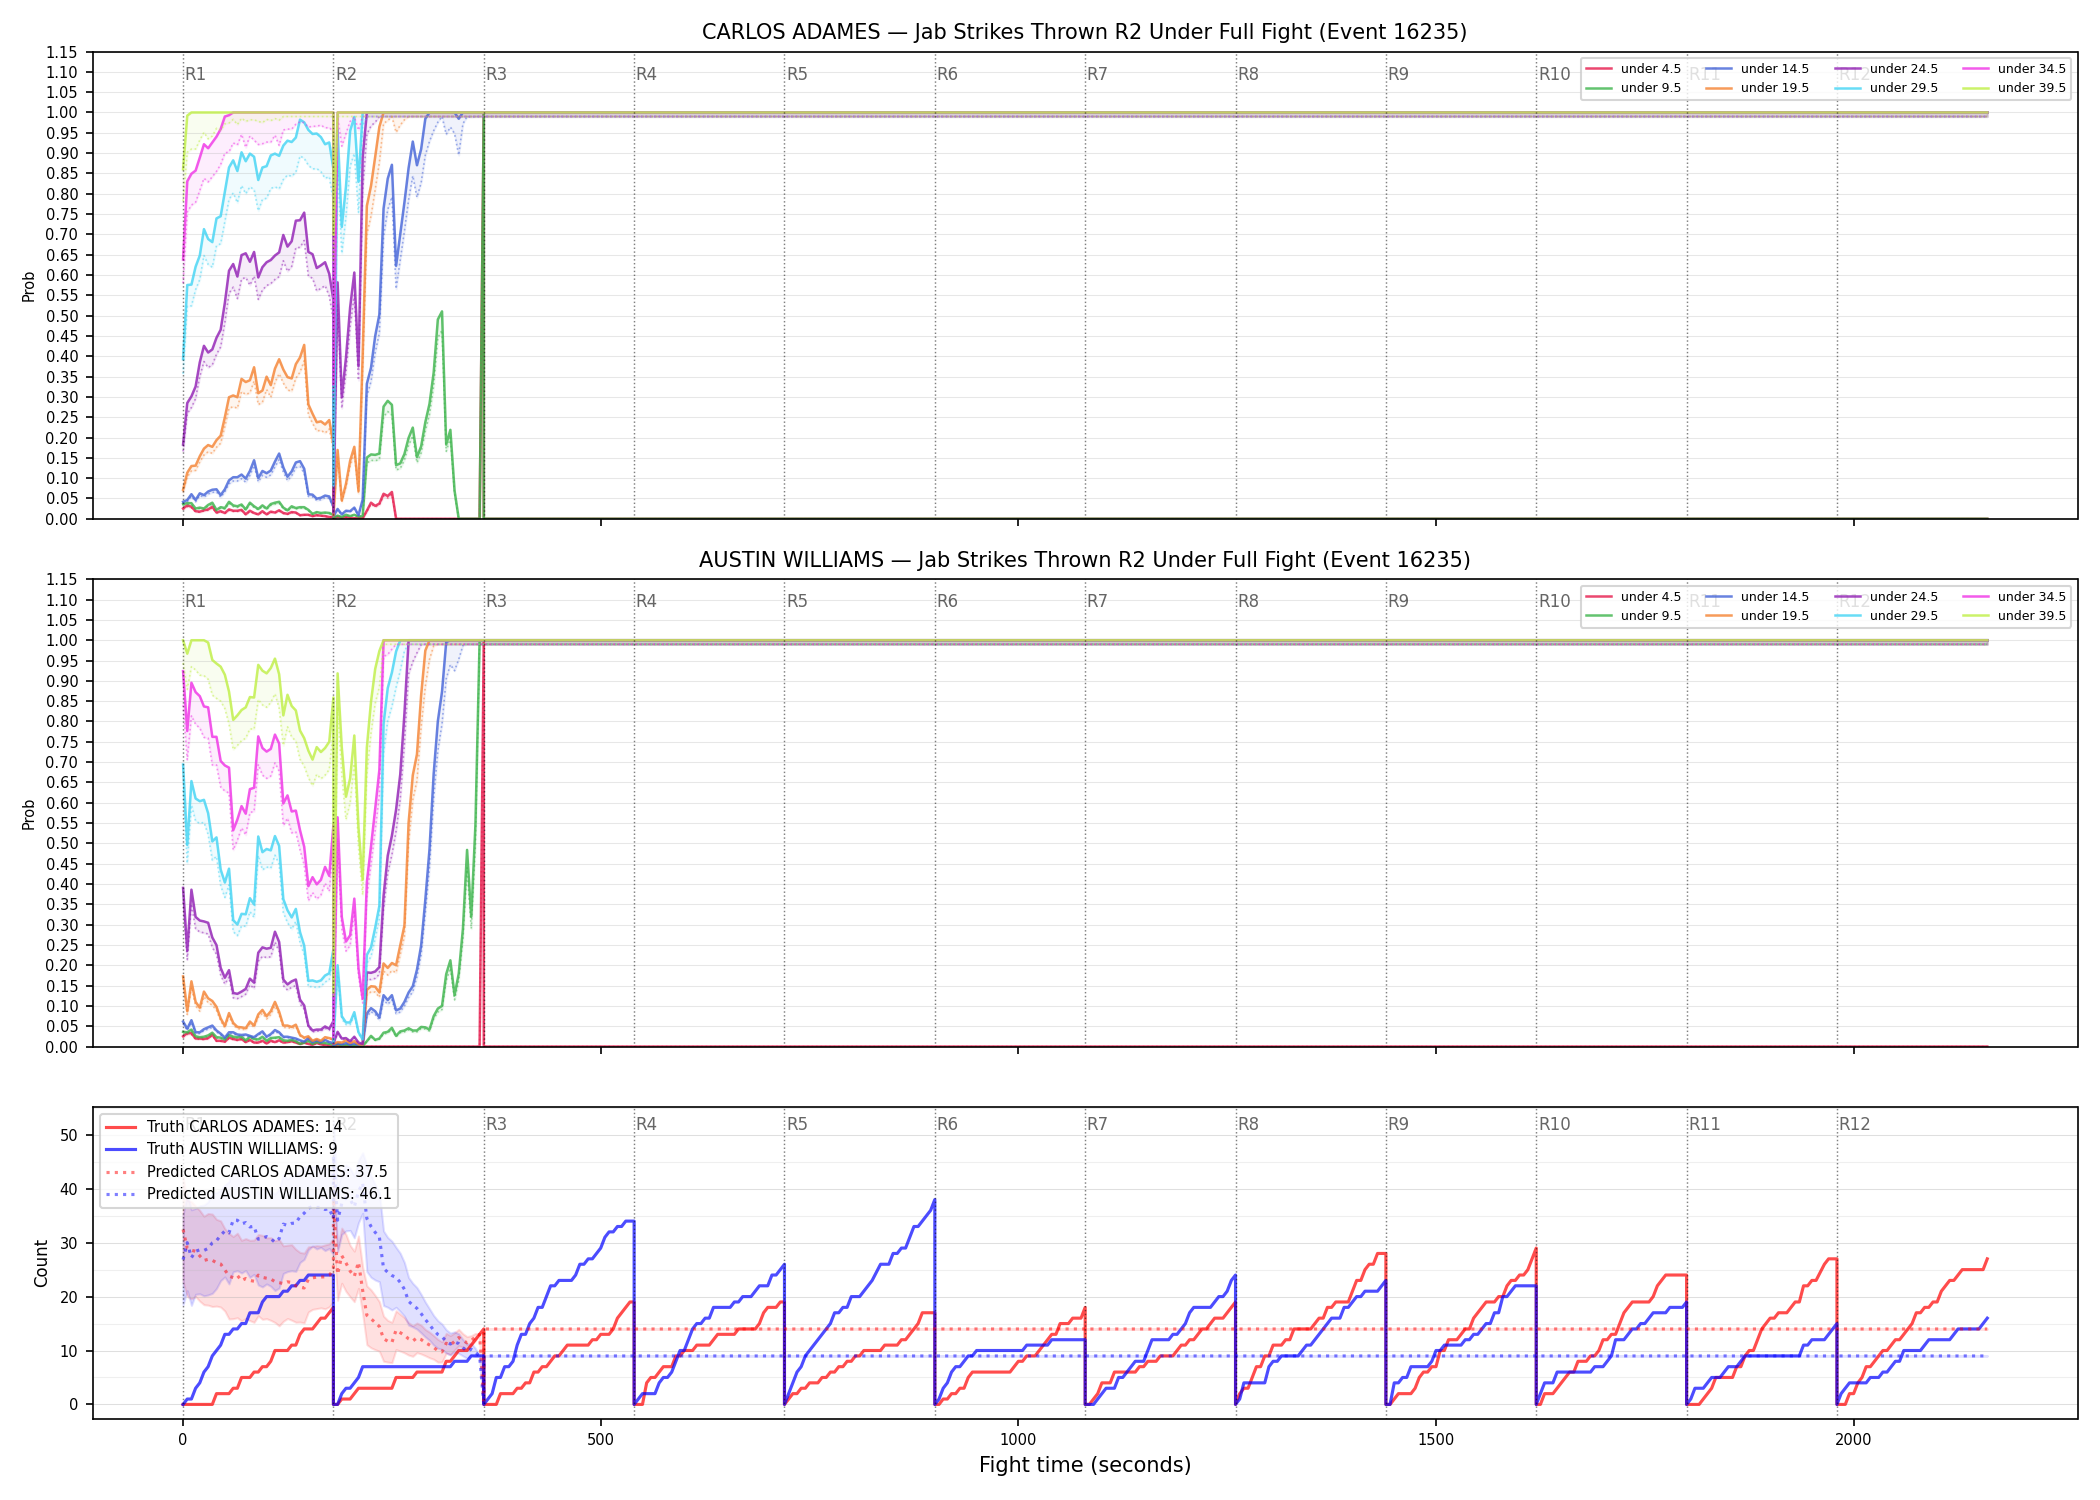
Task: Click the 'Count' y-axis label
Action: (41, 1263)
